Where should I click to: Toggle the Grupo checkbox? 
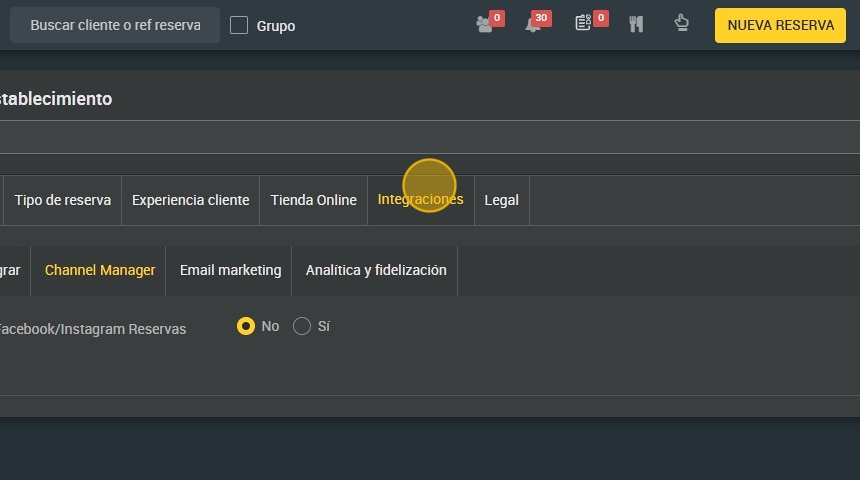click(239, 25)
